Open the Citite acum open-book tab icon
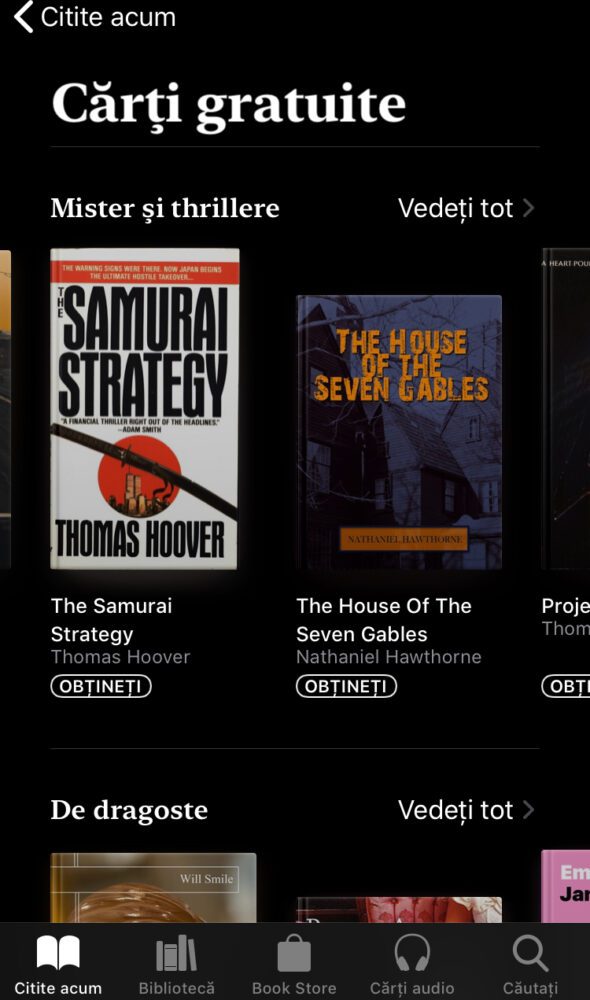 tap(58, 954)
